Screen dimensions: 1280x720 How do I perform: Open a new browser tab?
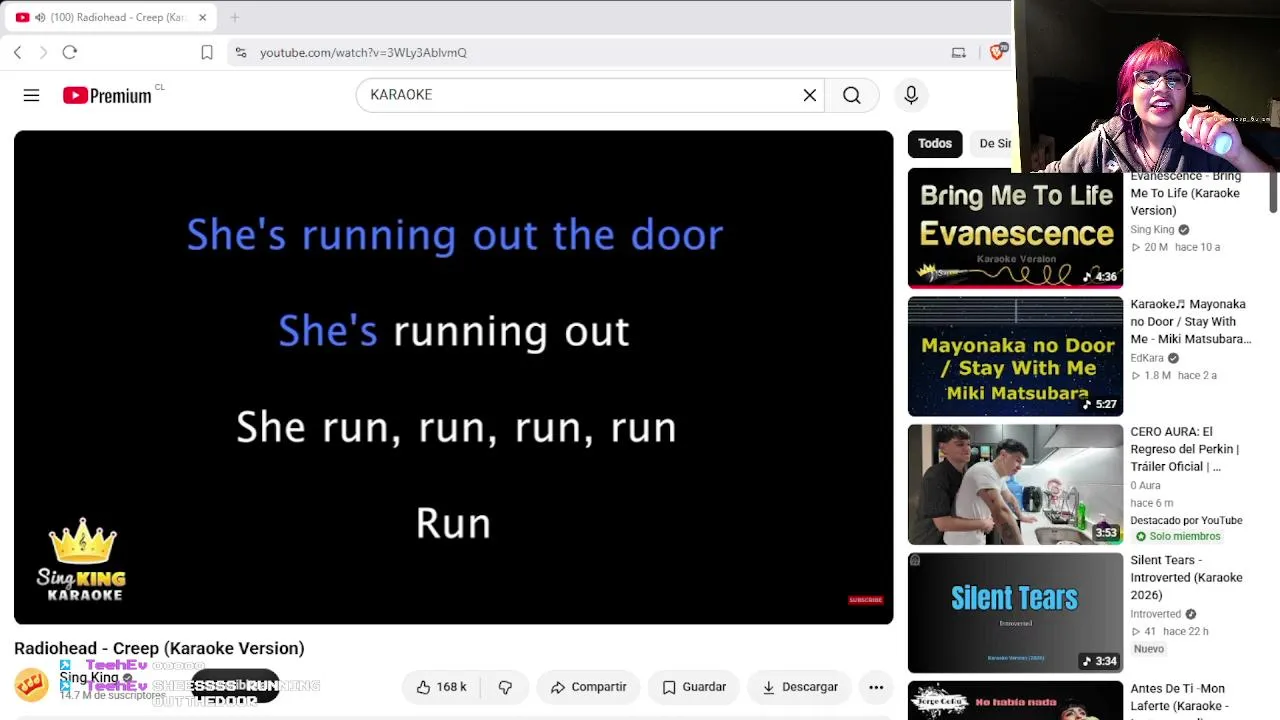coord(235,17)
